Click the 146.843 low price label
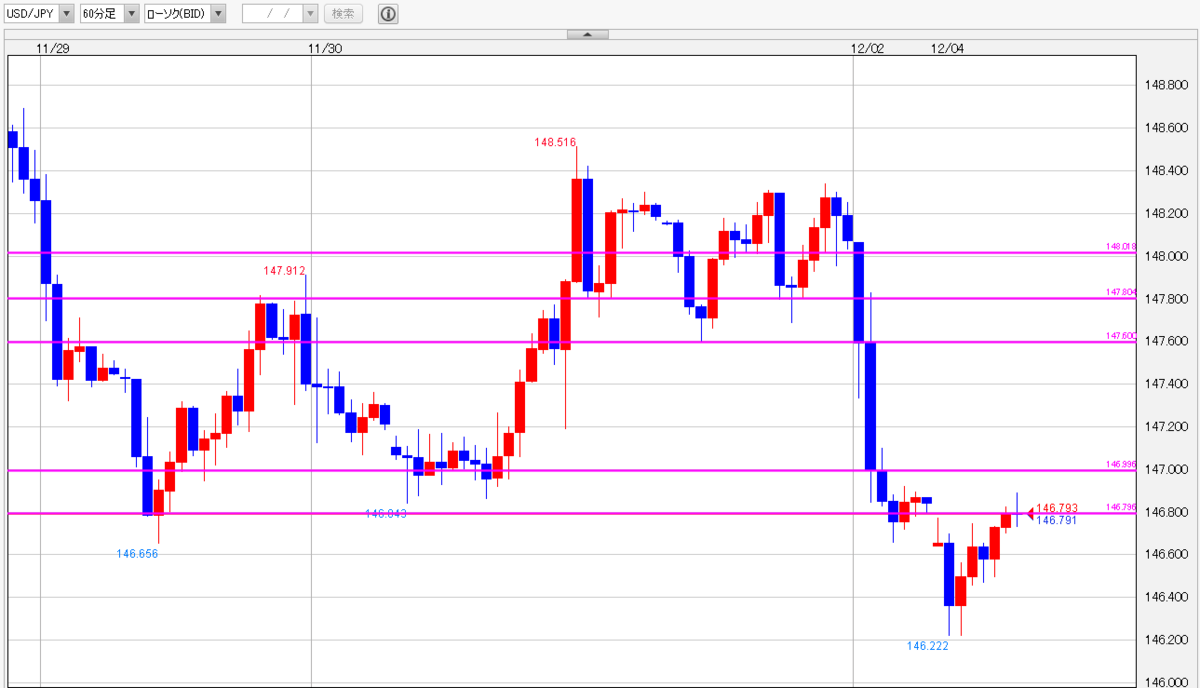The image size is (1200, 688). 386,513
